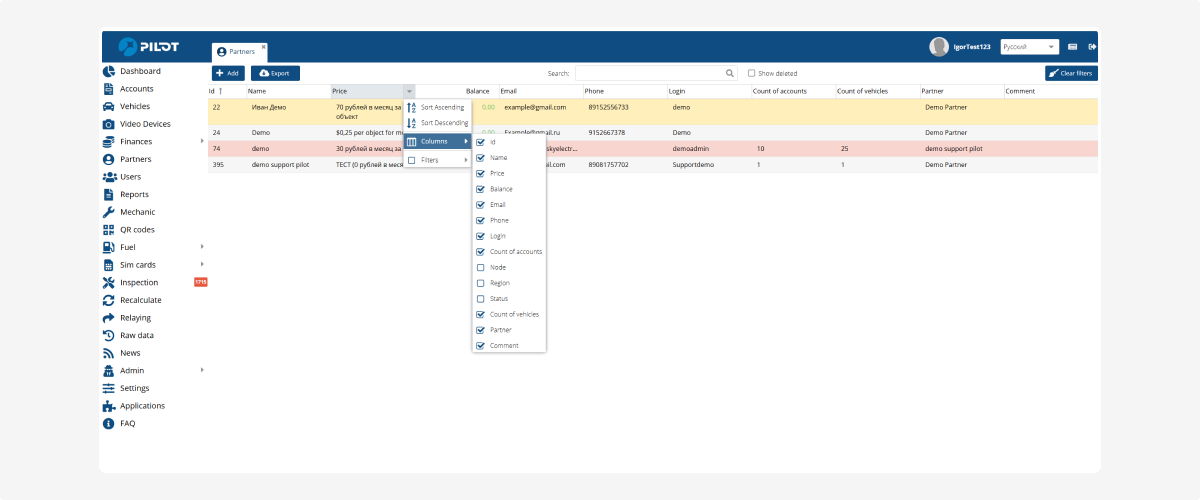The image size is (1200, 500).
Task: Click the Mechanic wrench icon
Action: click(x=109, y=212)
